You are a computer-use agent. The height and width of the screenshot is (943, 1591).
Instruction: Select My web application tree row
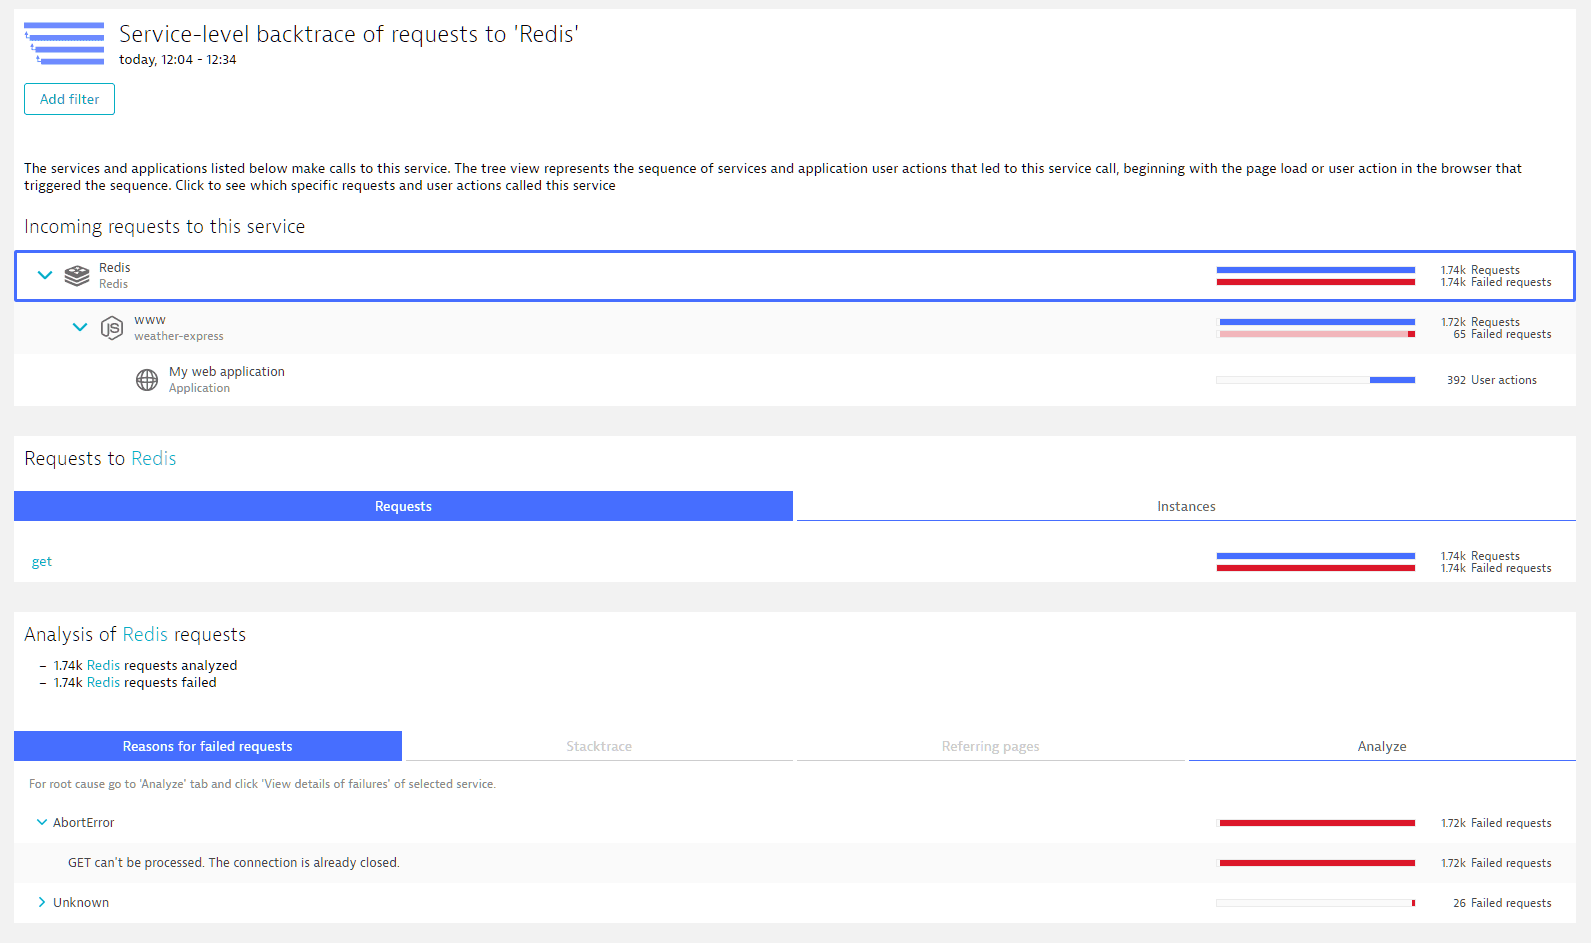click(795, 380)
